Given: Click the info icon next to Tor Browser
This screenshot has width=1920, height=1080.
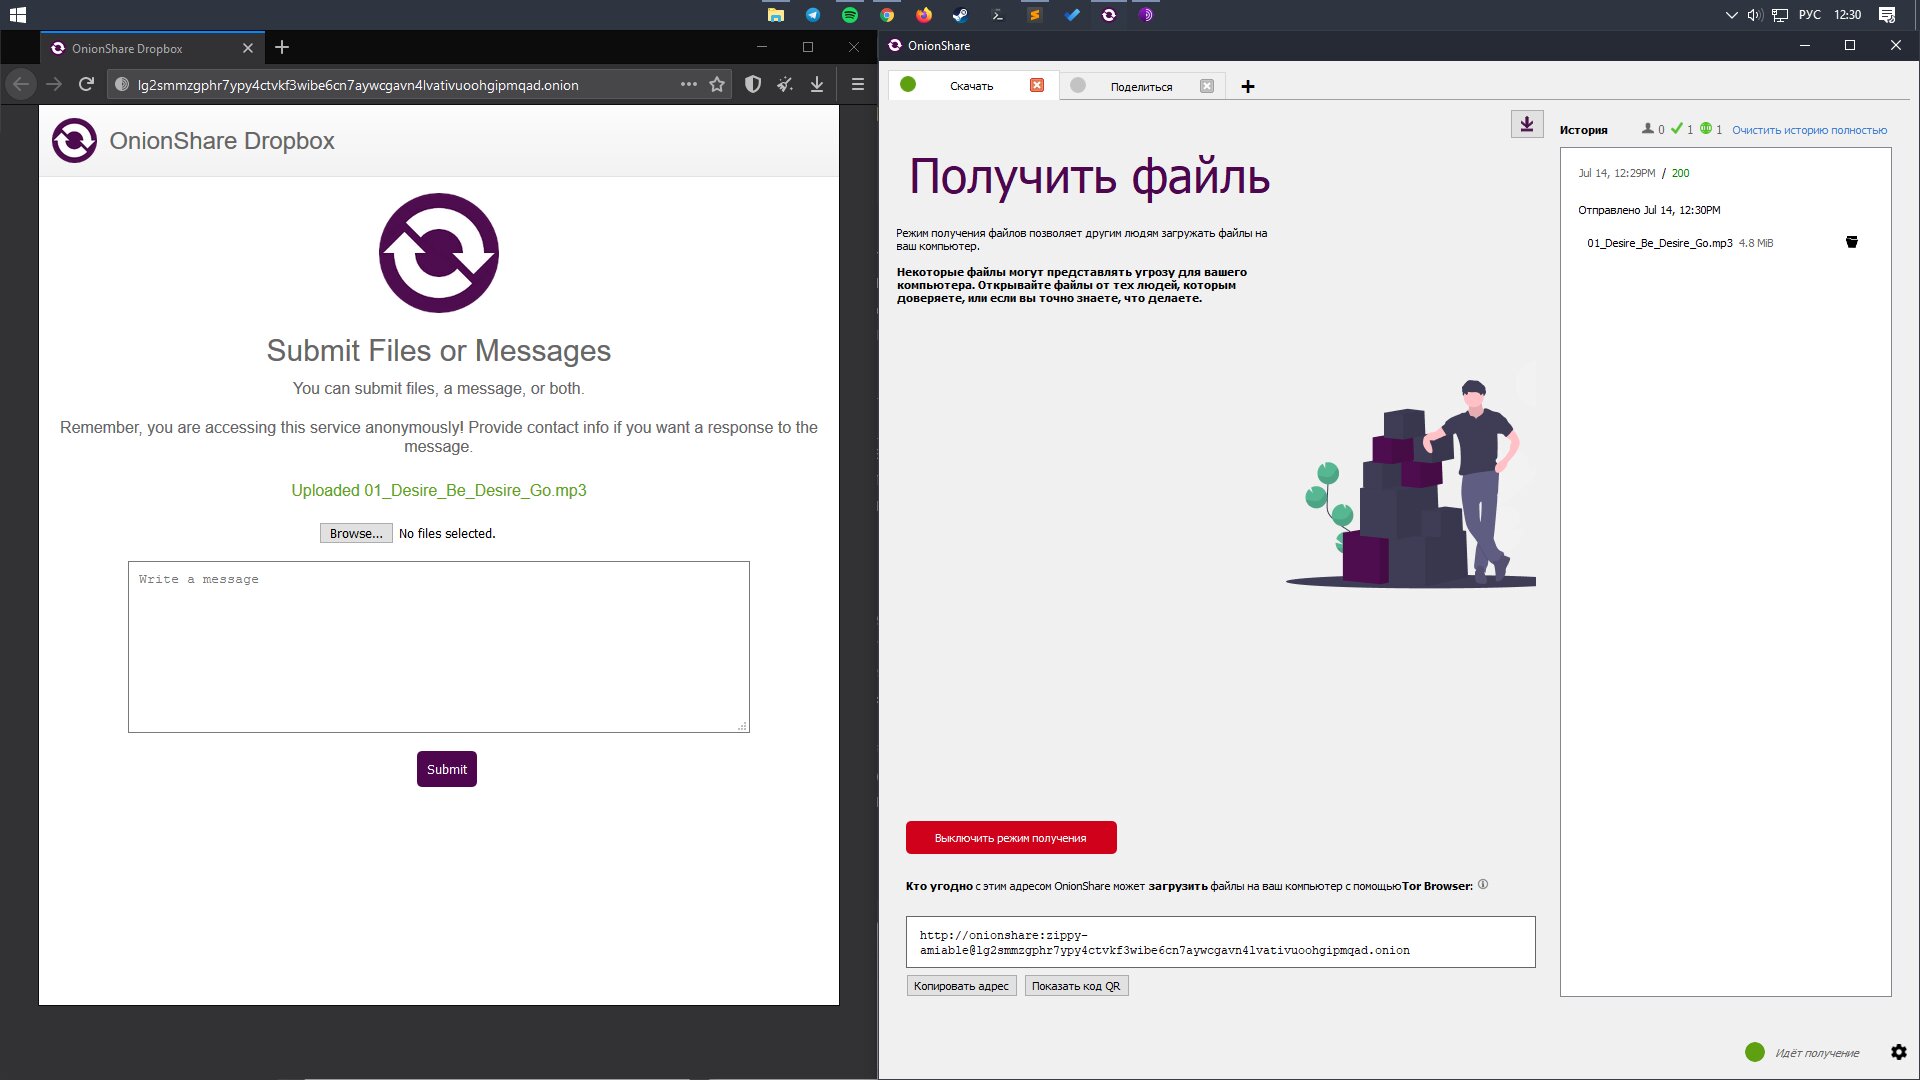Looking at the screenshot, I should point(1483,884).
